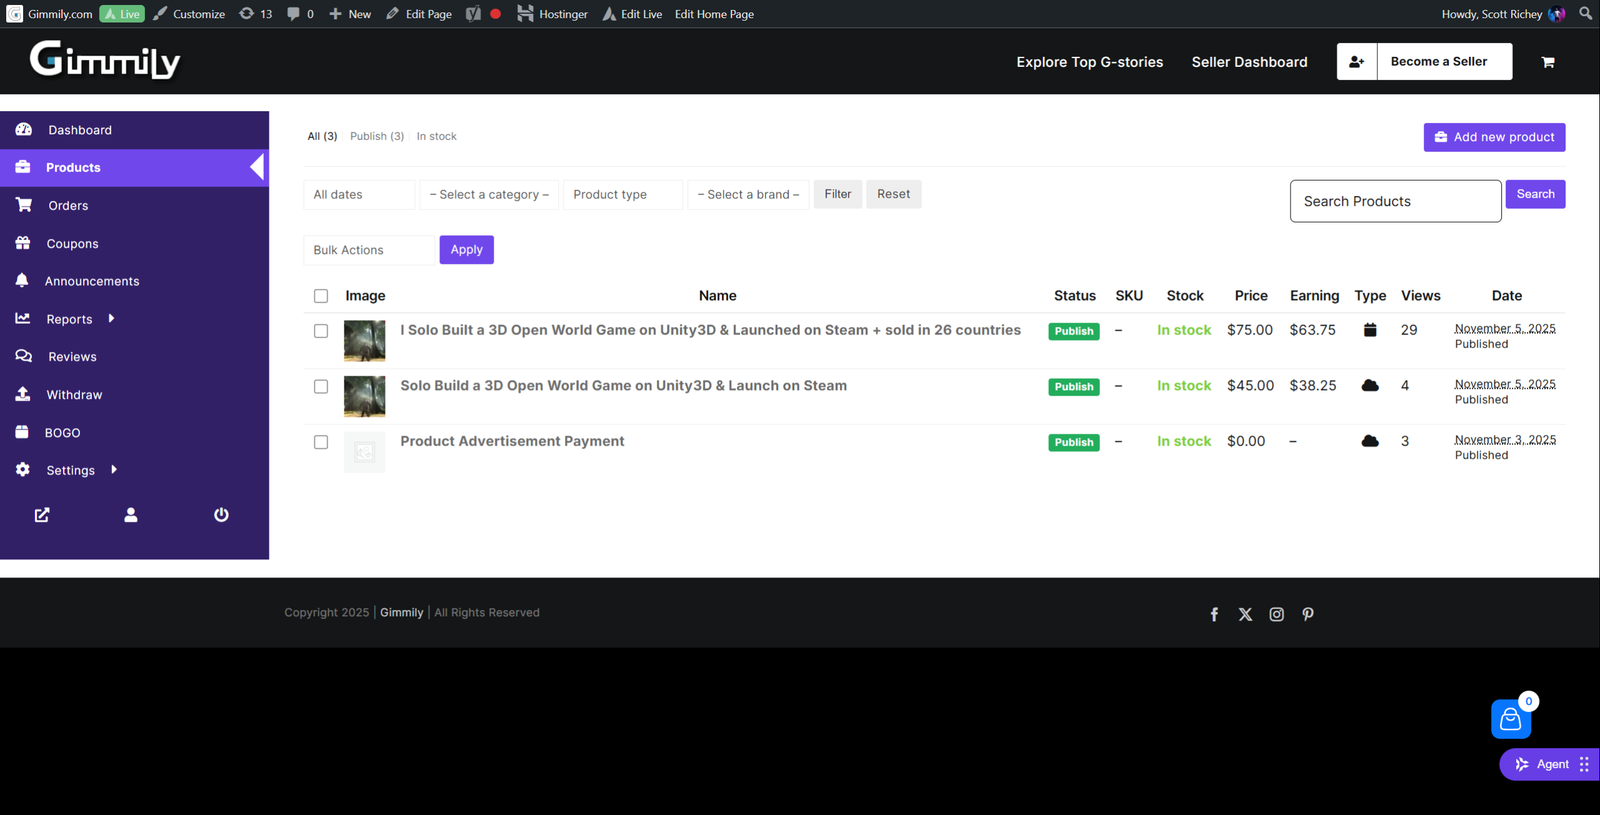Viewport: 1600px width, 815px height.
Task: Open the Agent assistant button
Action: point(1550,764)
